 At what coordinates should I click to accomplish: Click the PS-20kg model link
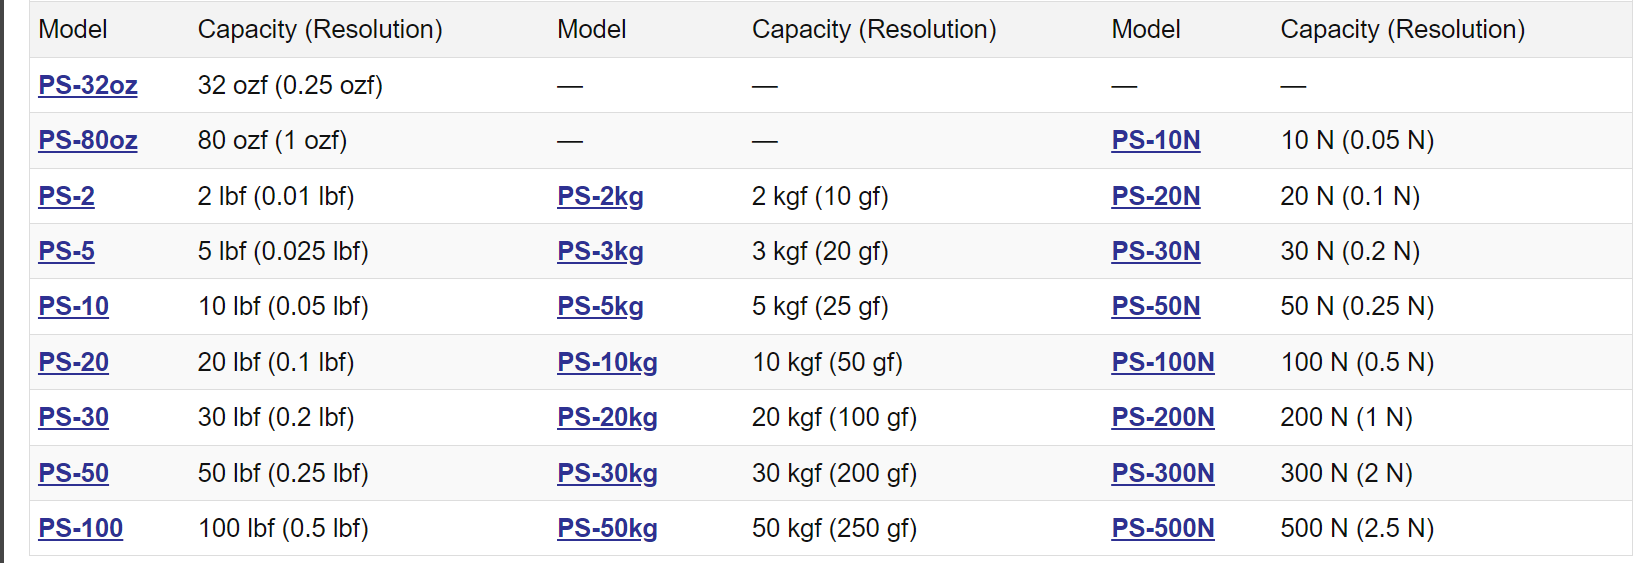pos(607,418)
